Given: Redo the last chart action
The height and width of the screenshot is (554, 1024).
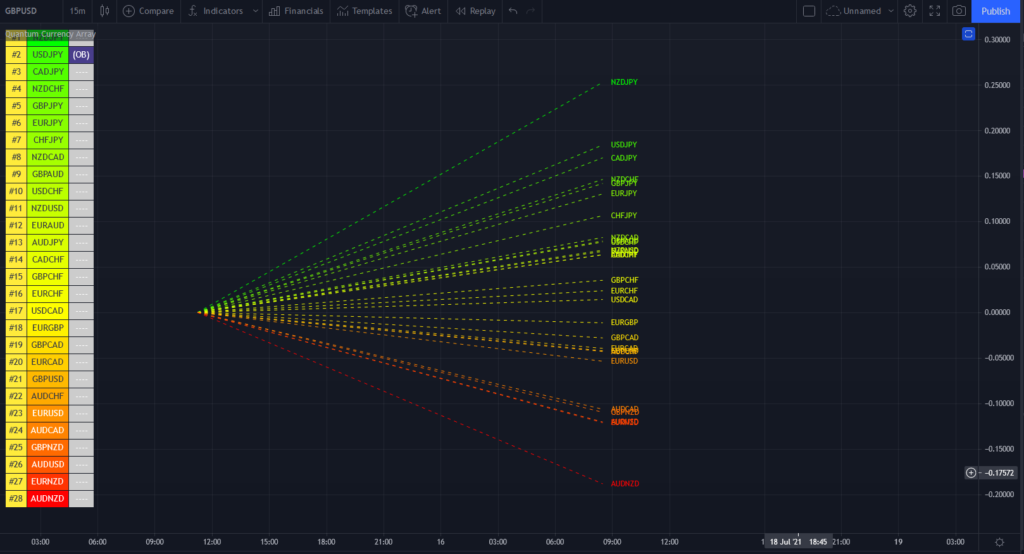Looking at the screenshot, I should (531, 11).
